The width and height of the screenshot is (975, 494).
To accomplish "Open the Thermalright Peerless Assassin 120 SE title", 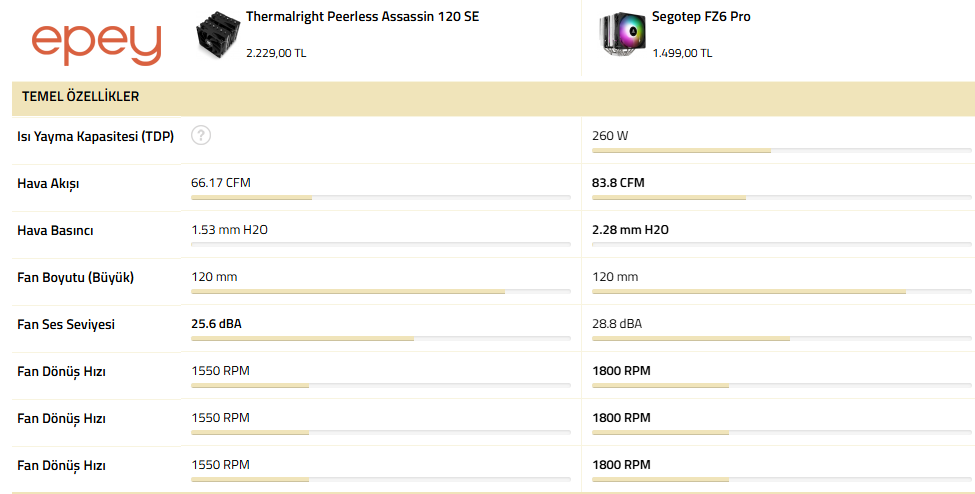I will tap(363, 17).
